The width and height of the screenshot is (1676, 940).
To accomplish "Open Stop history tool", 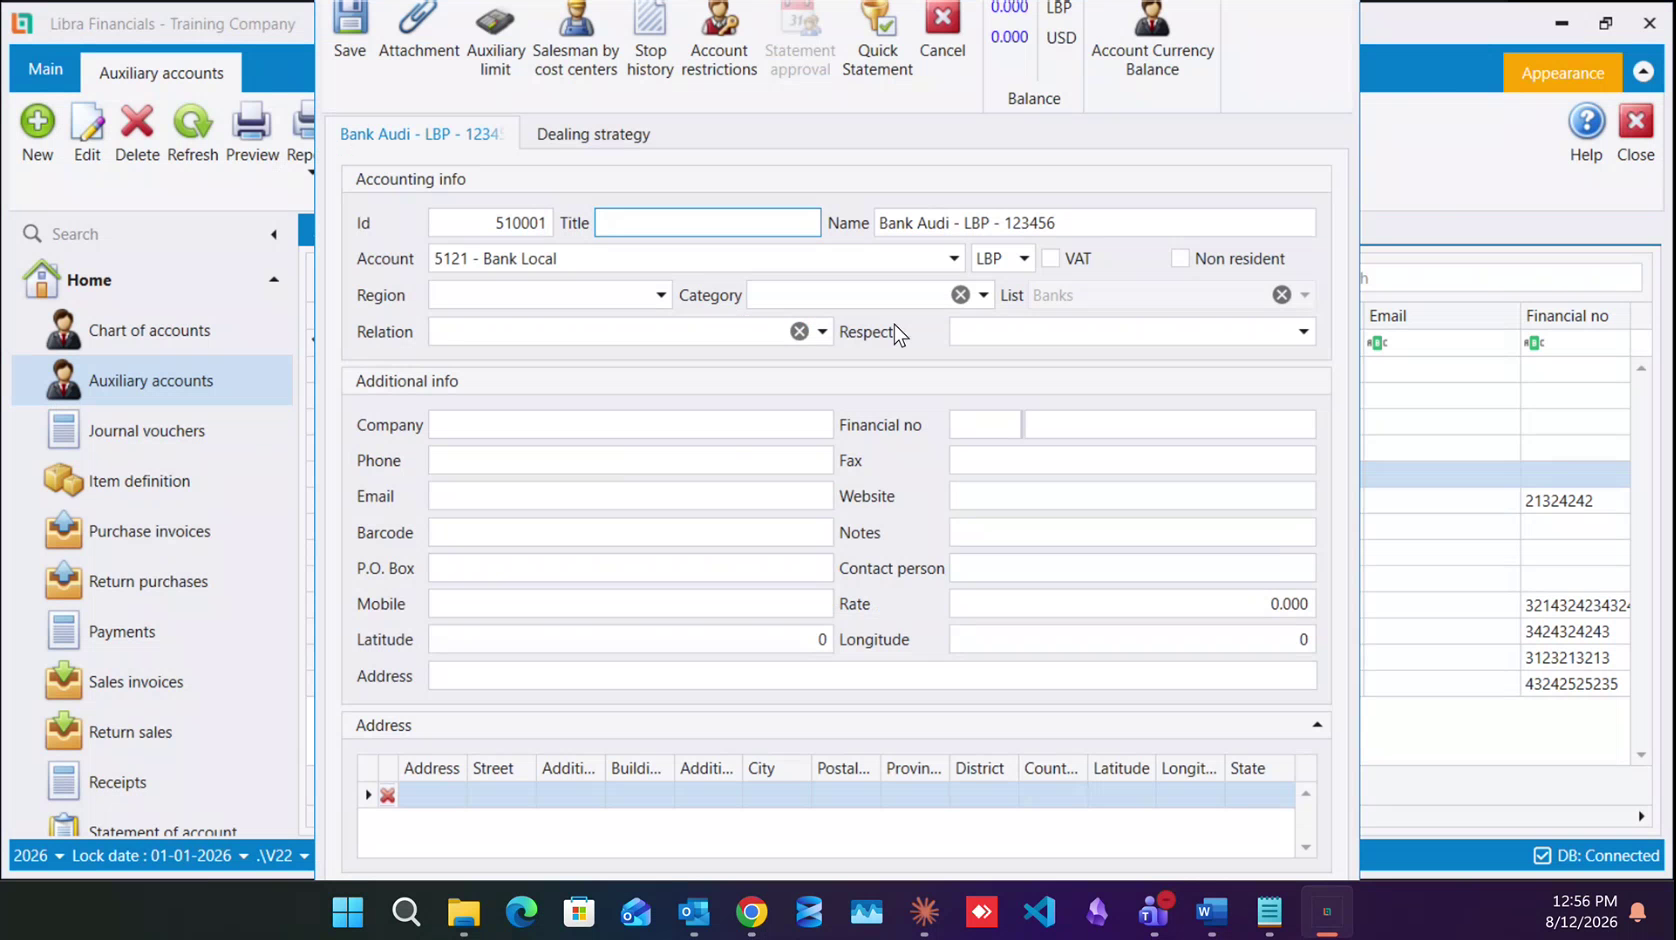I will tap(650, 40).
